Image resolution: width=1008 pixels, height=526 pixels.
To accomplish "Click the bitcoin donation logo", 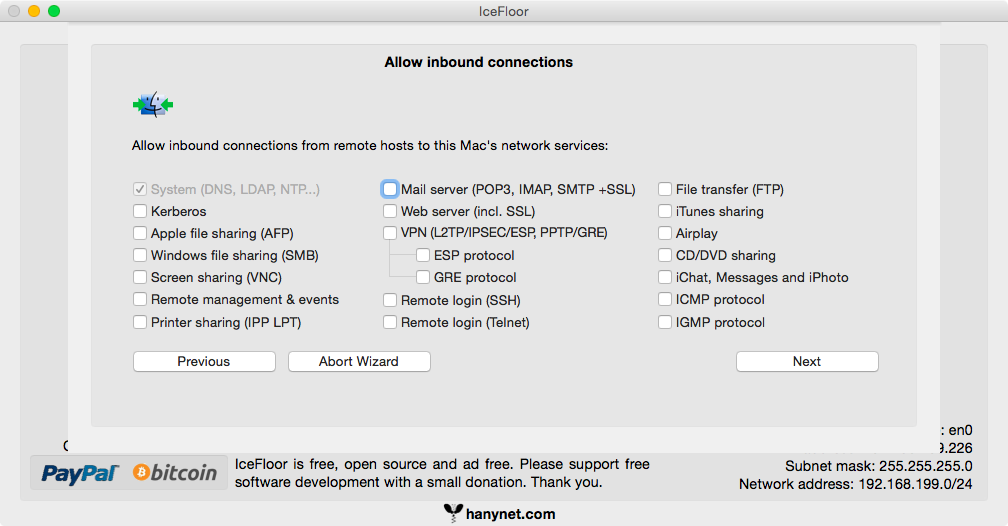I will click(x=175, y=473).
